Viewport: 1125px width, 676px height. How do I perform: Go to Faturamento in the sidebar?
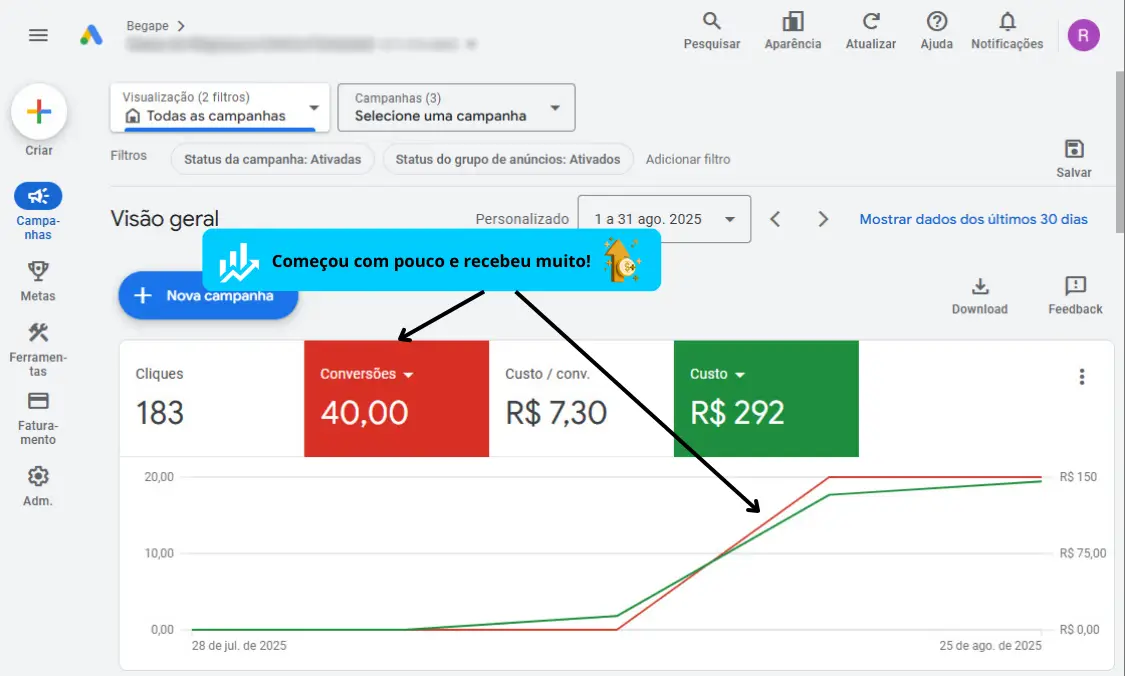pos(38,402)
